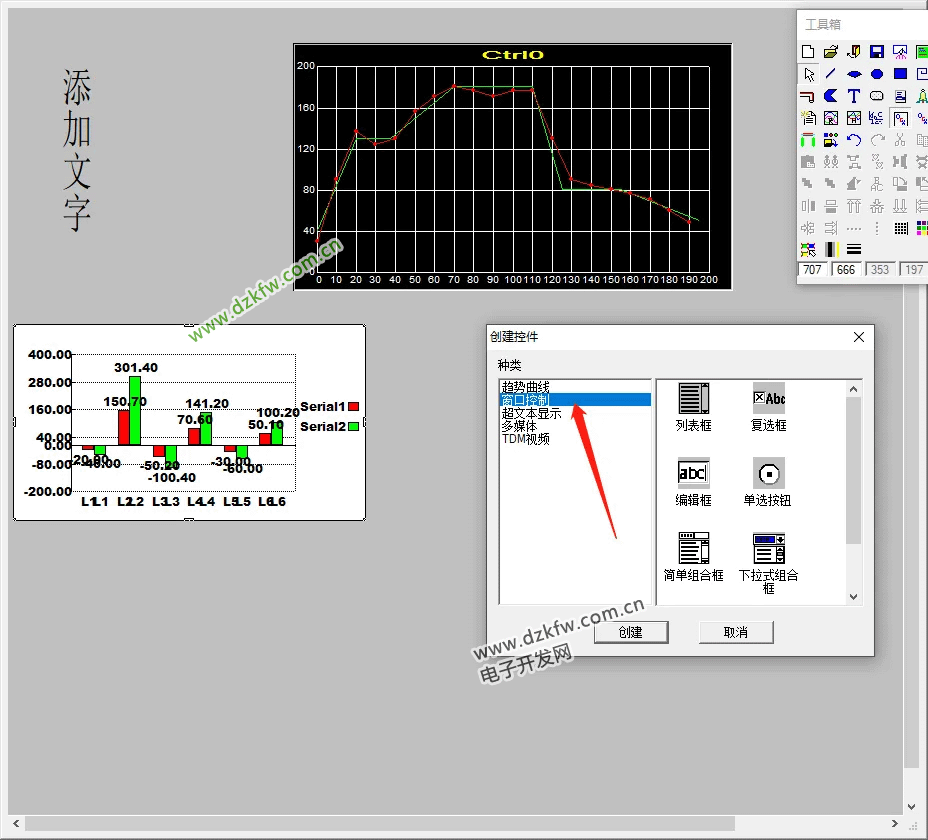Select the filled circle drawing tool
Image resolution: width=928 pixels, height=840 pixels.
pos(877,74)
